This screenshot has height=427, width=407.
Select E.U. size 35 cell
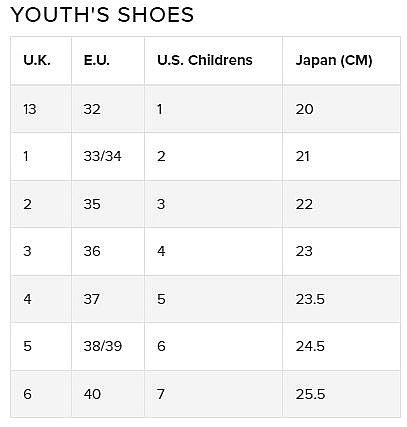coord(108,204)
